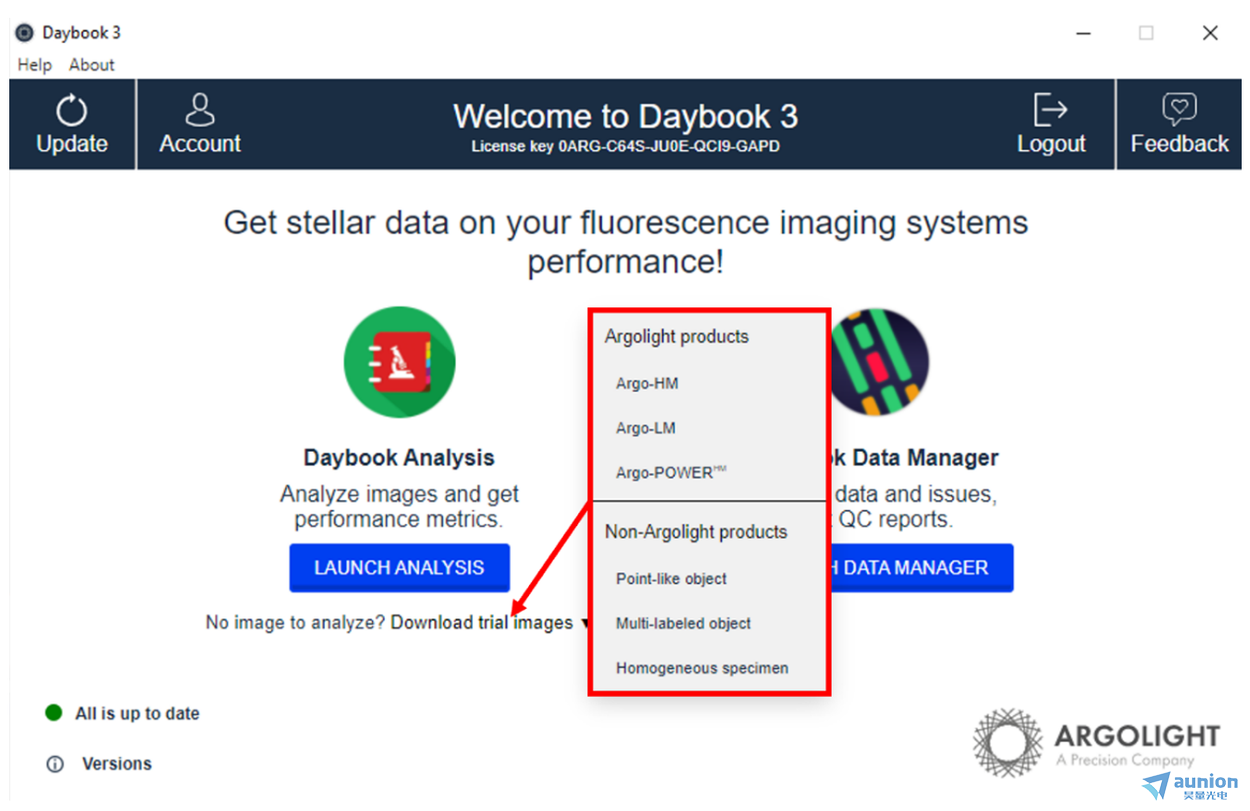Click the Versions info icon

(55, 764)
